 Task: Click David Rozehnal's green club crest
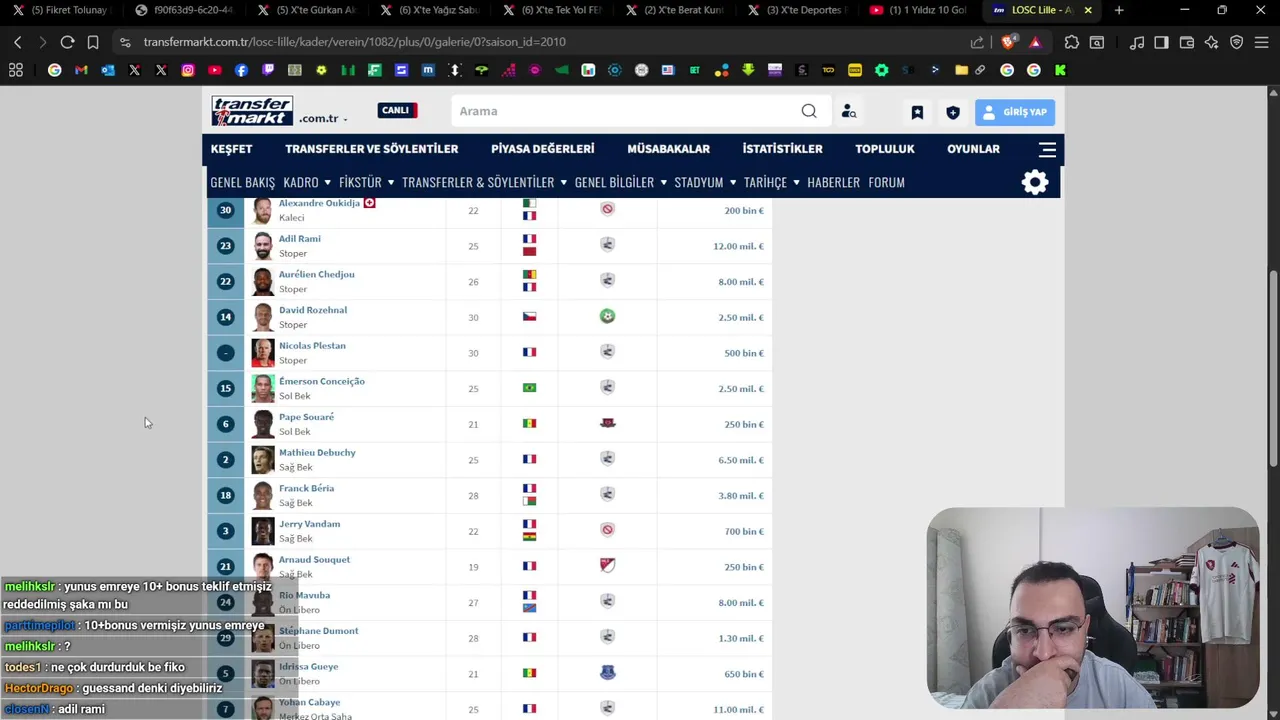pos(607,316)
